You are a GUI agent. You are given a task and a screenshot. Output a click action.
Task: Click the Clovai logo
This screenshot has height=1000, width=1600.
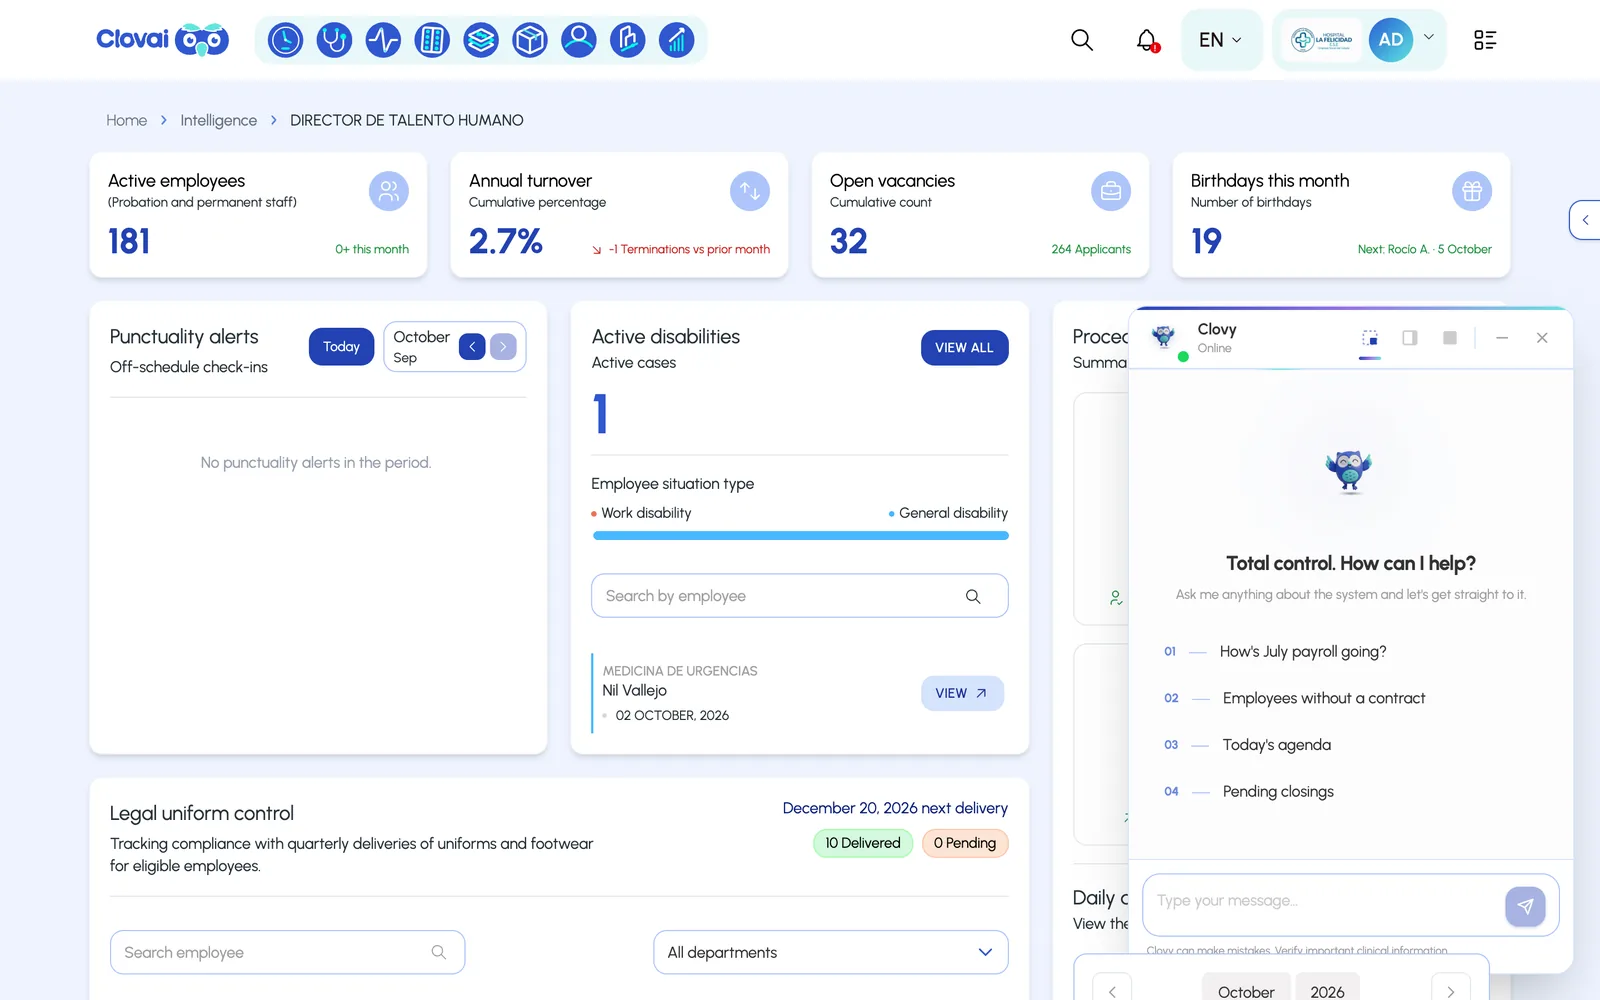pyautogui.click(x=162, y=40)
